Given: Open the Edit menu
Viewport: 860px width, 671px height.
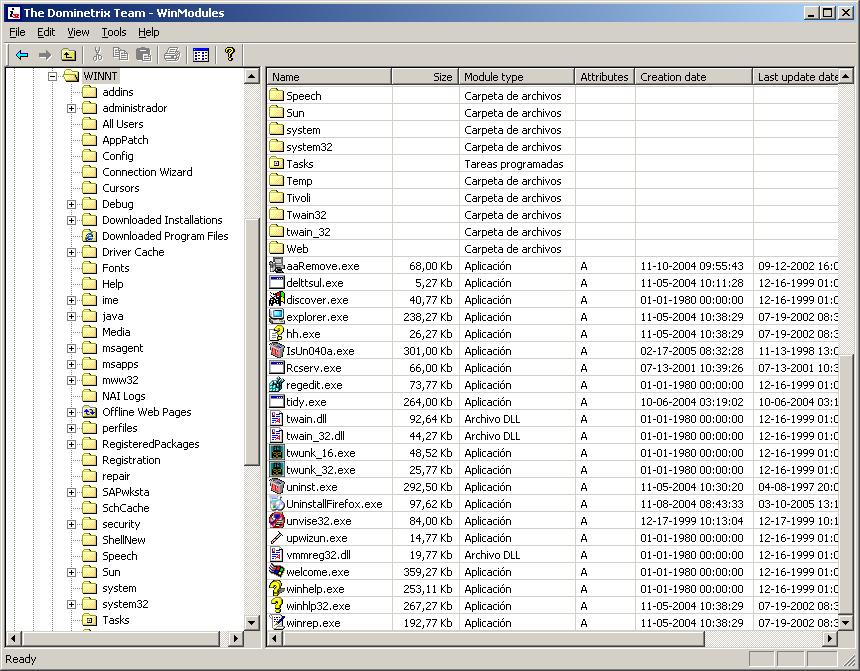Looking at the screenshot, I should (46, 32).
